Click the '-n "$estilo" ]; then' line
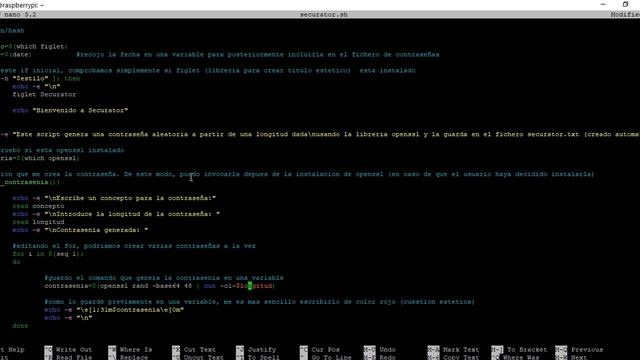Image resolution: width=640 pixels, height=360 pixels. pos(40,78)
